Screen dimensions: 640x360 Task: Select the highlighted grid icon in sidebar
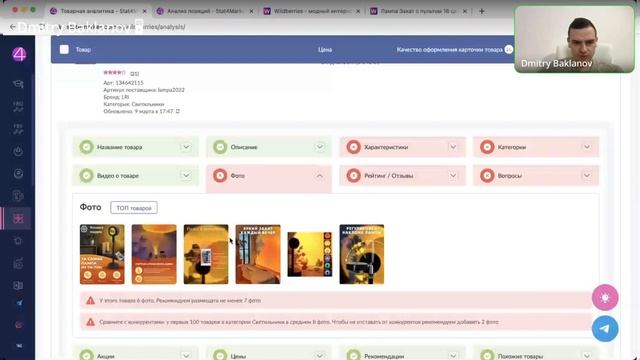point(18,218)
